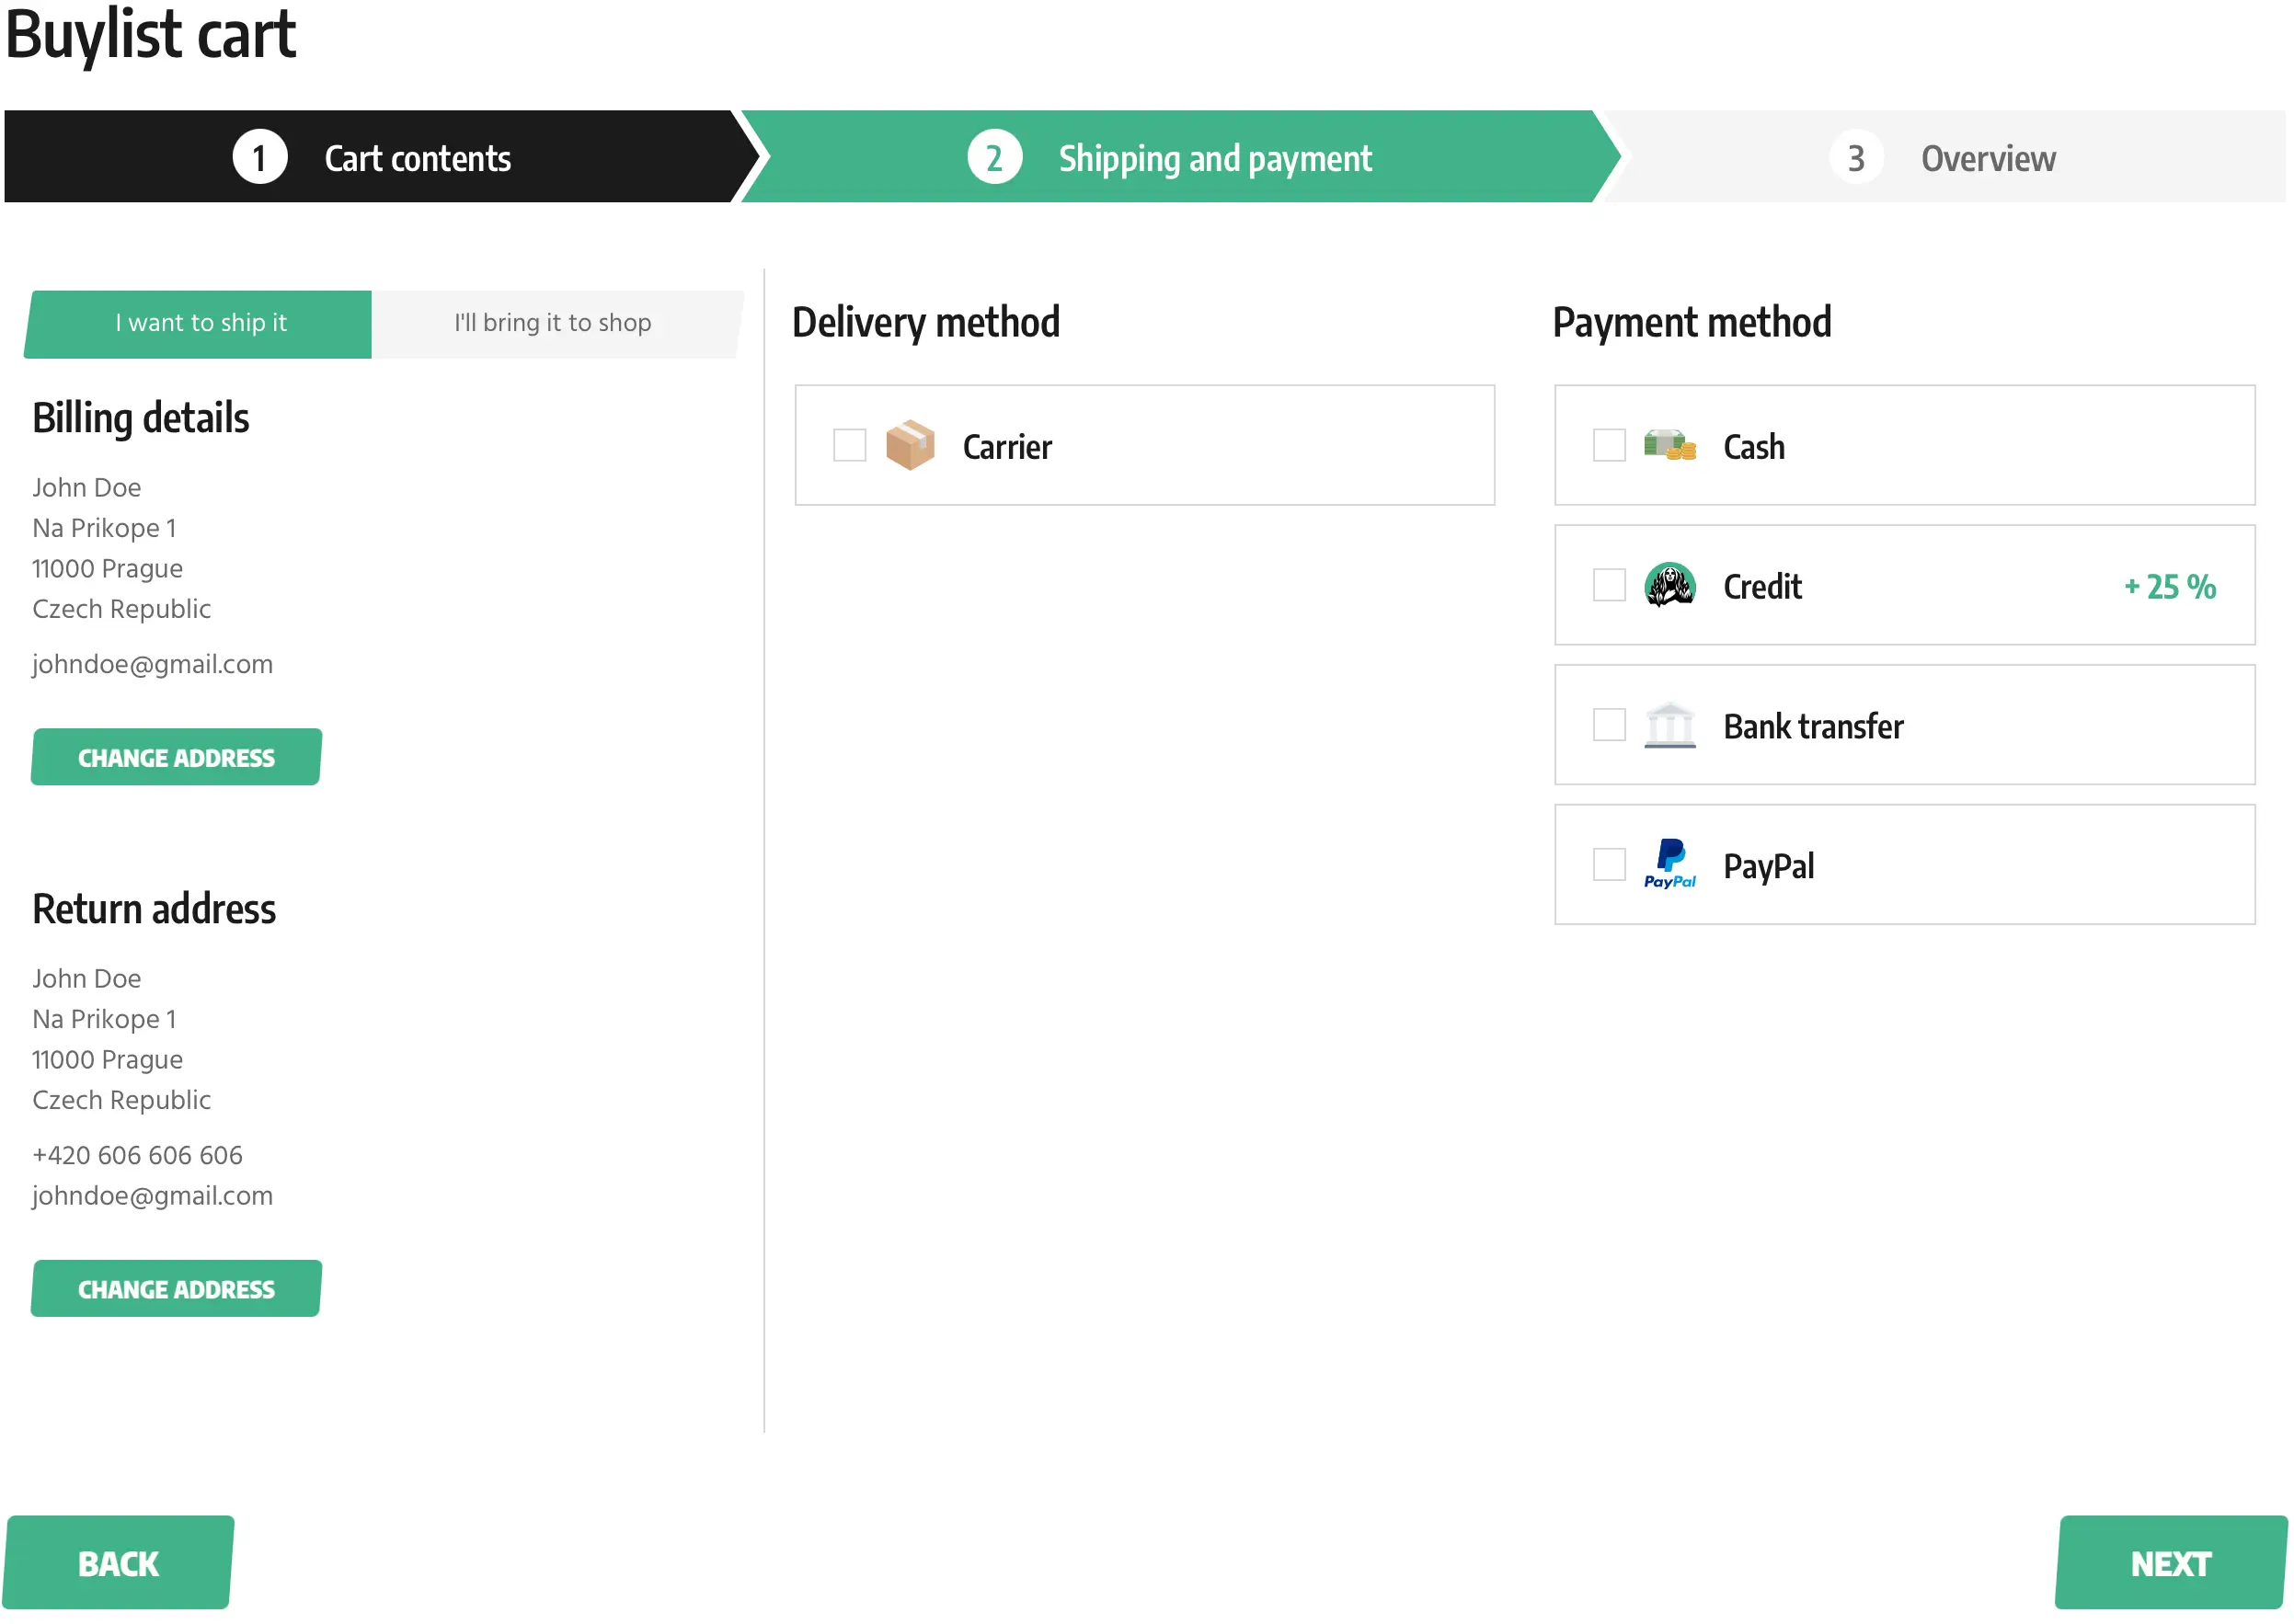
Task: Click the '+ 25 %' credit bonus
Action: pos(2171,587)
